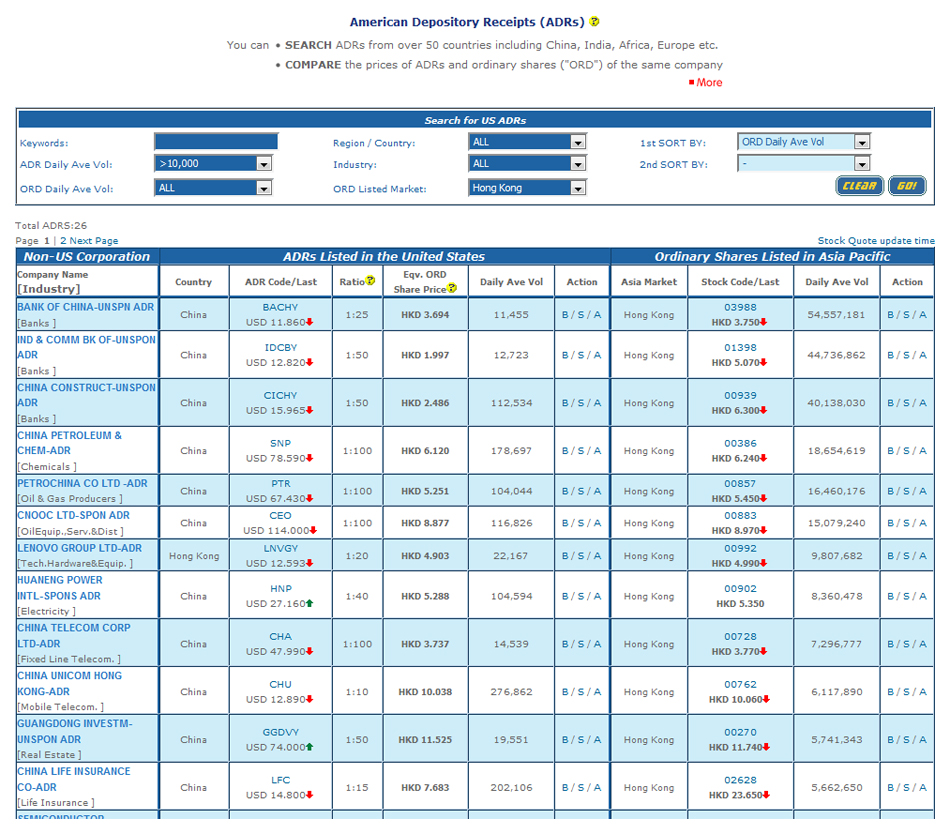This screenshot has width=950, height=825.
Task: Click ADR code HNP
Action: (281, 588)
